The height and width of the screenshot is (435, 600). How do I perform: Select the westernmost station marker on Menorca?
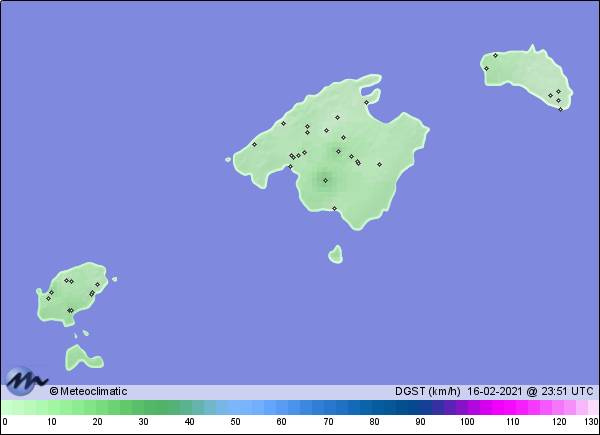coord(486,69)
